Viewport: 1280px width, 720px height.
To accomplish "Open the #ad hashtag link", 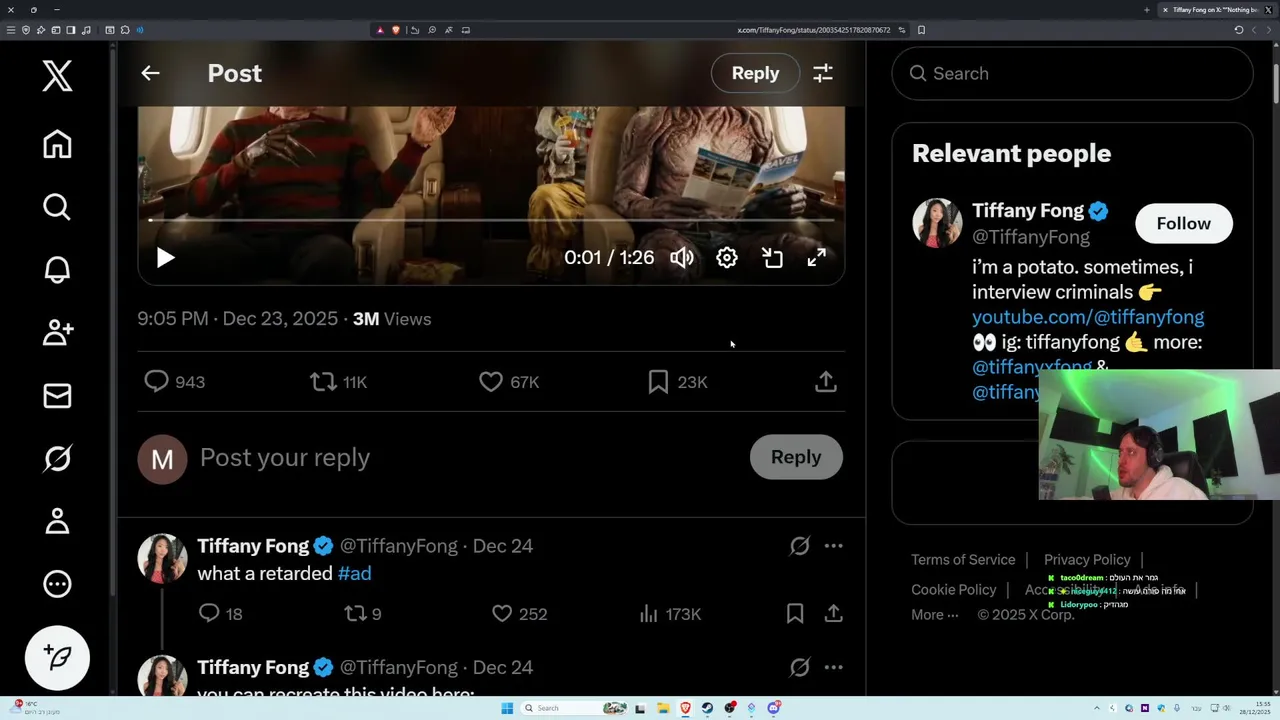I will coord(354,574).
